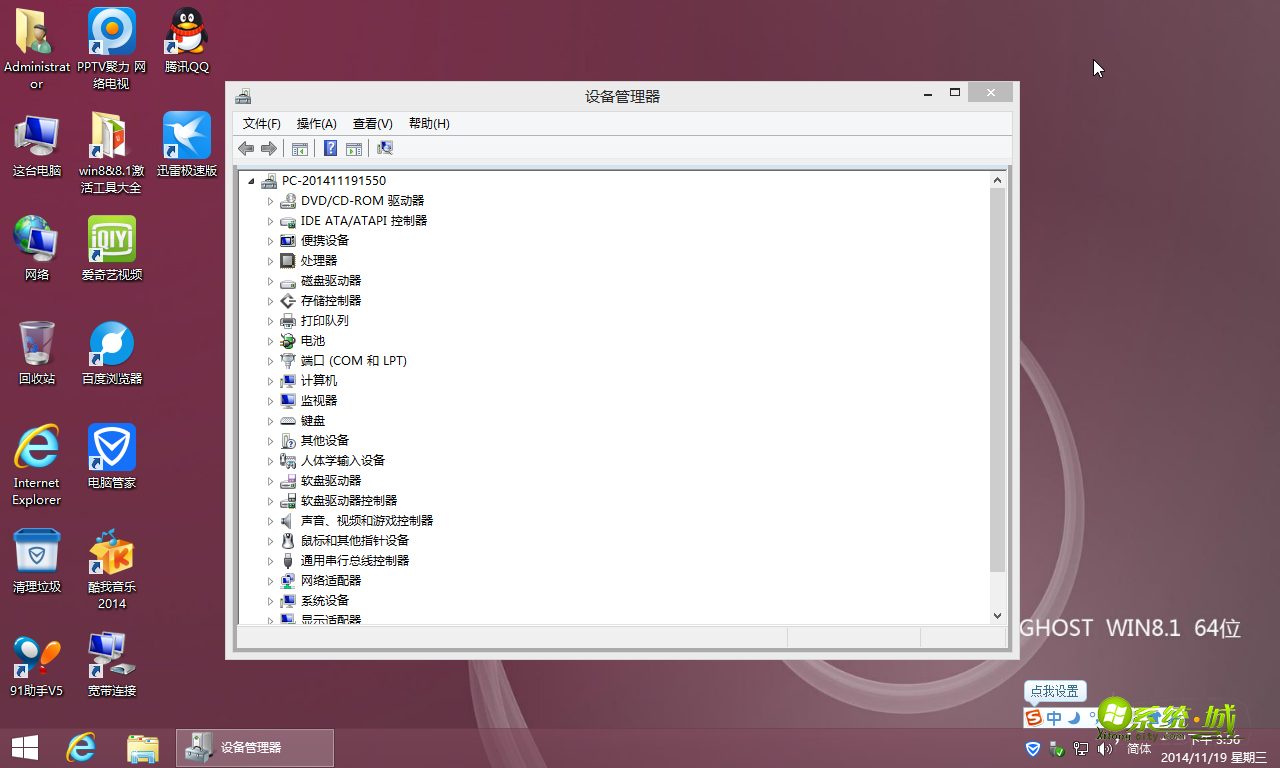
Task: Click the Scan for hardware changes icon
Action: point(385,148)
